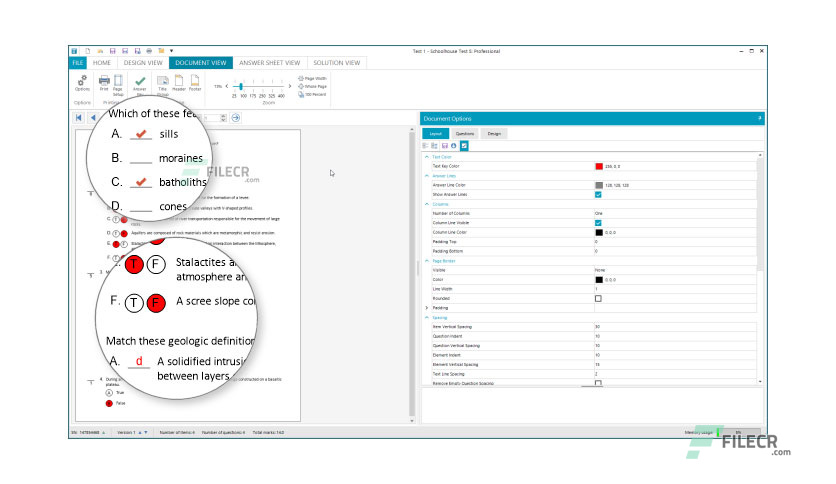Open the quick access toolbar customize arrow
The image size is (836, 484).
coord(172,51)
